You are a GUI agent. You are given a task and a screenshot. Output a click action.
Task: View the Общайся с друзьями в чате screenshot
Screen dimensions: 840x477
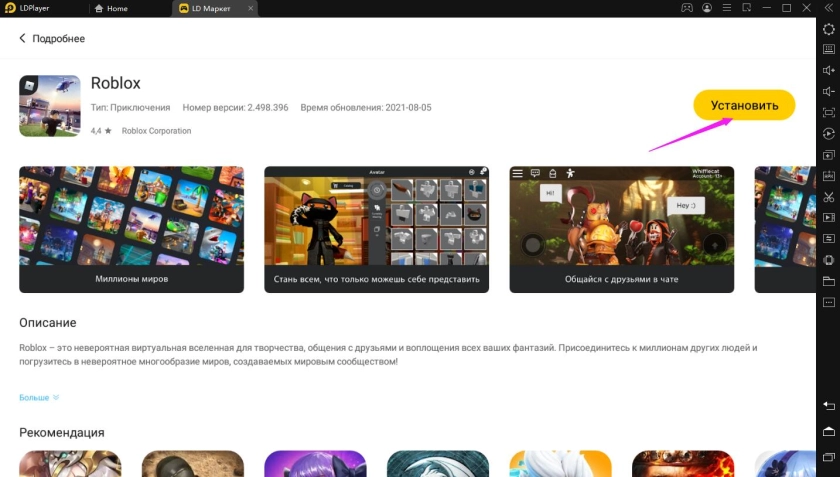pos(621,229)
